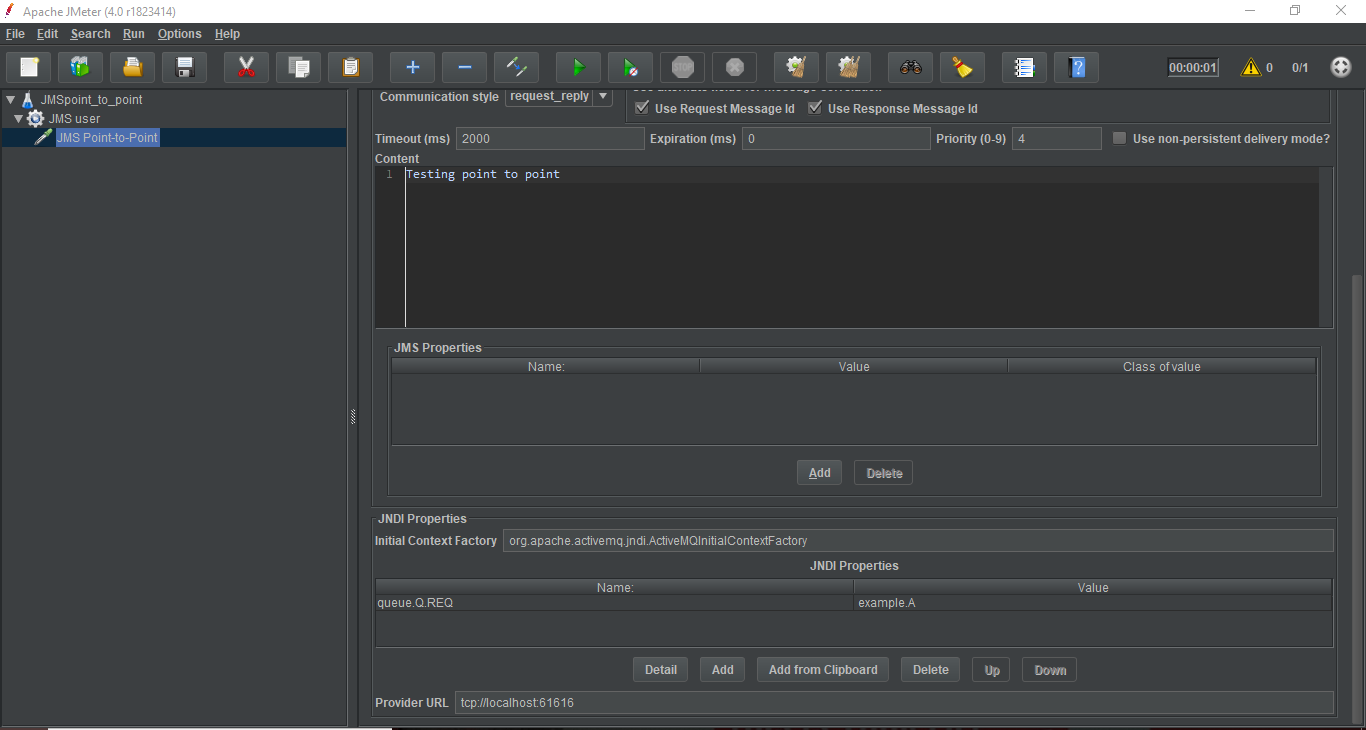
Task: Enable Use non-persistent delivery mode checkbox
Action: click(x=1120, y=139)
